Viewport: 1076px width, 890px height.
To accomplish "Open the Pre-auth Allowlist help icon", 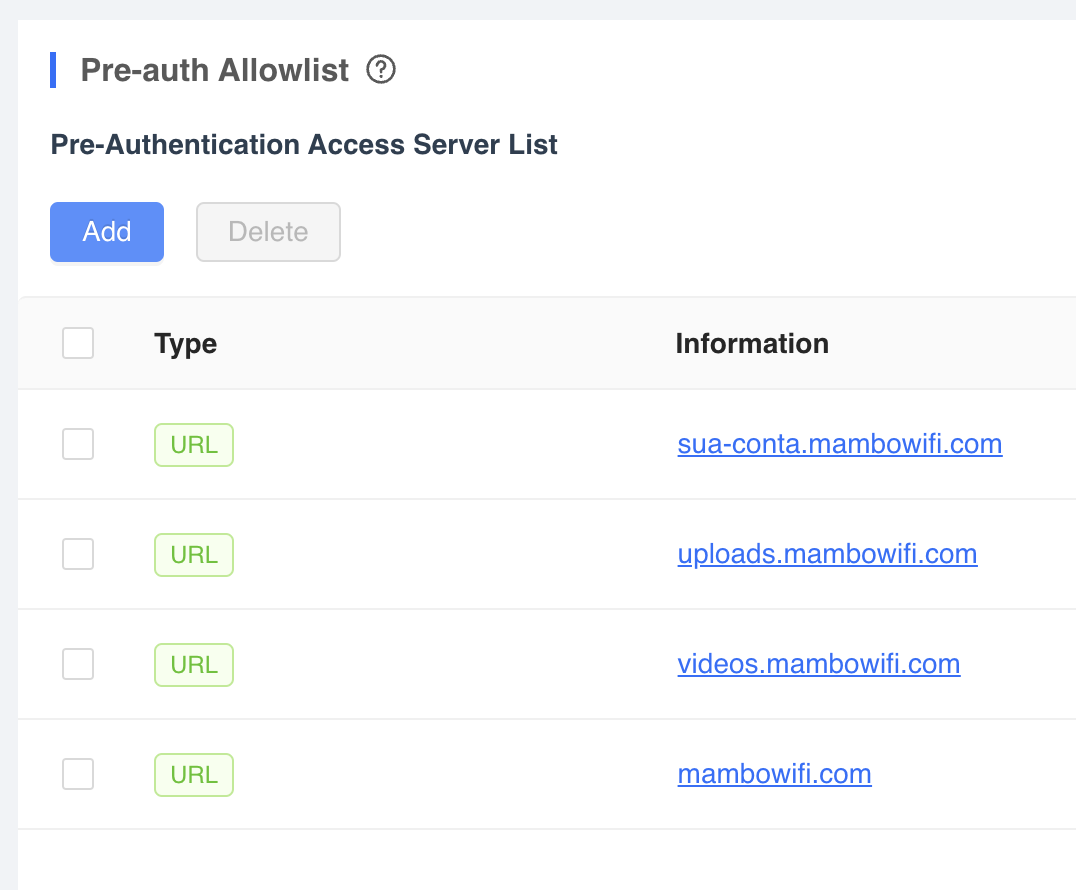I will pos(381,69).
